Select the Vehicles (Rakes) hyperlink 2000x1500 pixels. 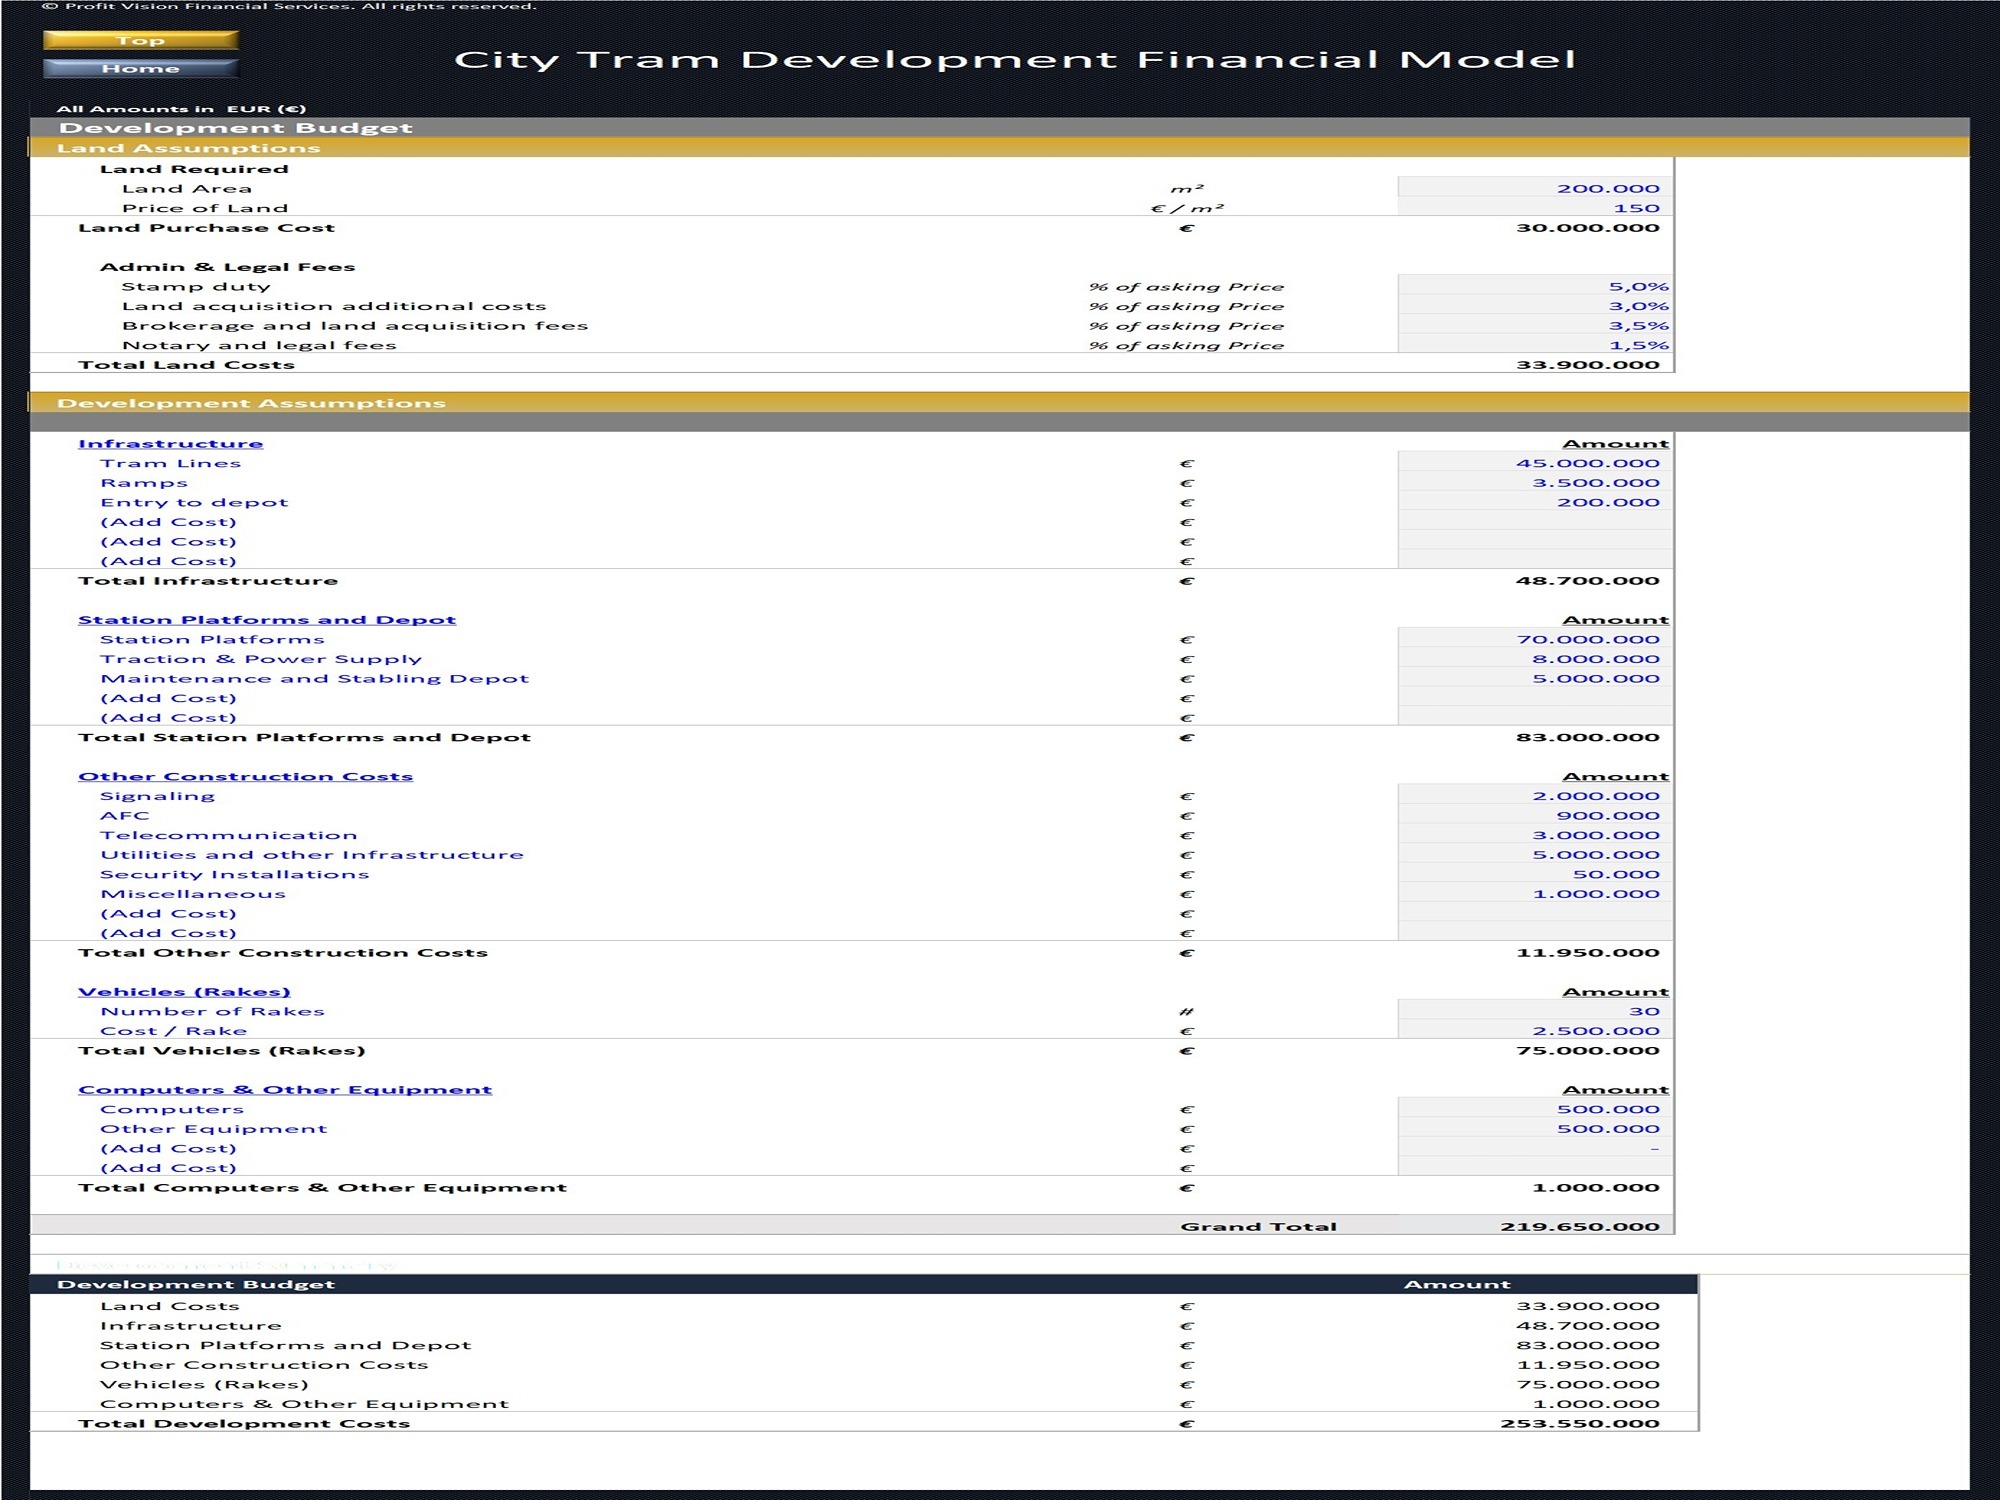184,990
